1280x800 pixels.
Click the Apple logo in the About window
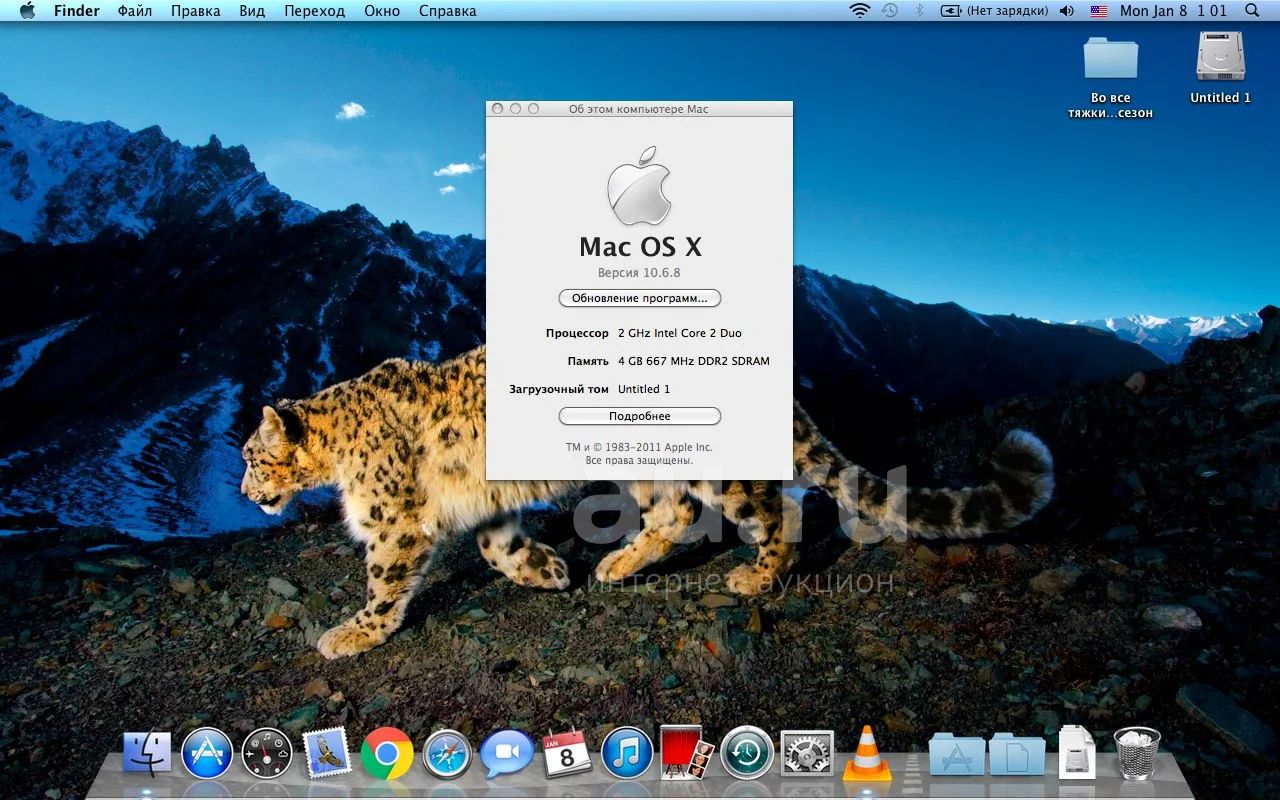click(640, 185)
